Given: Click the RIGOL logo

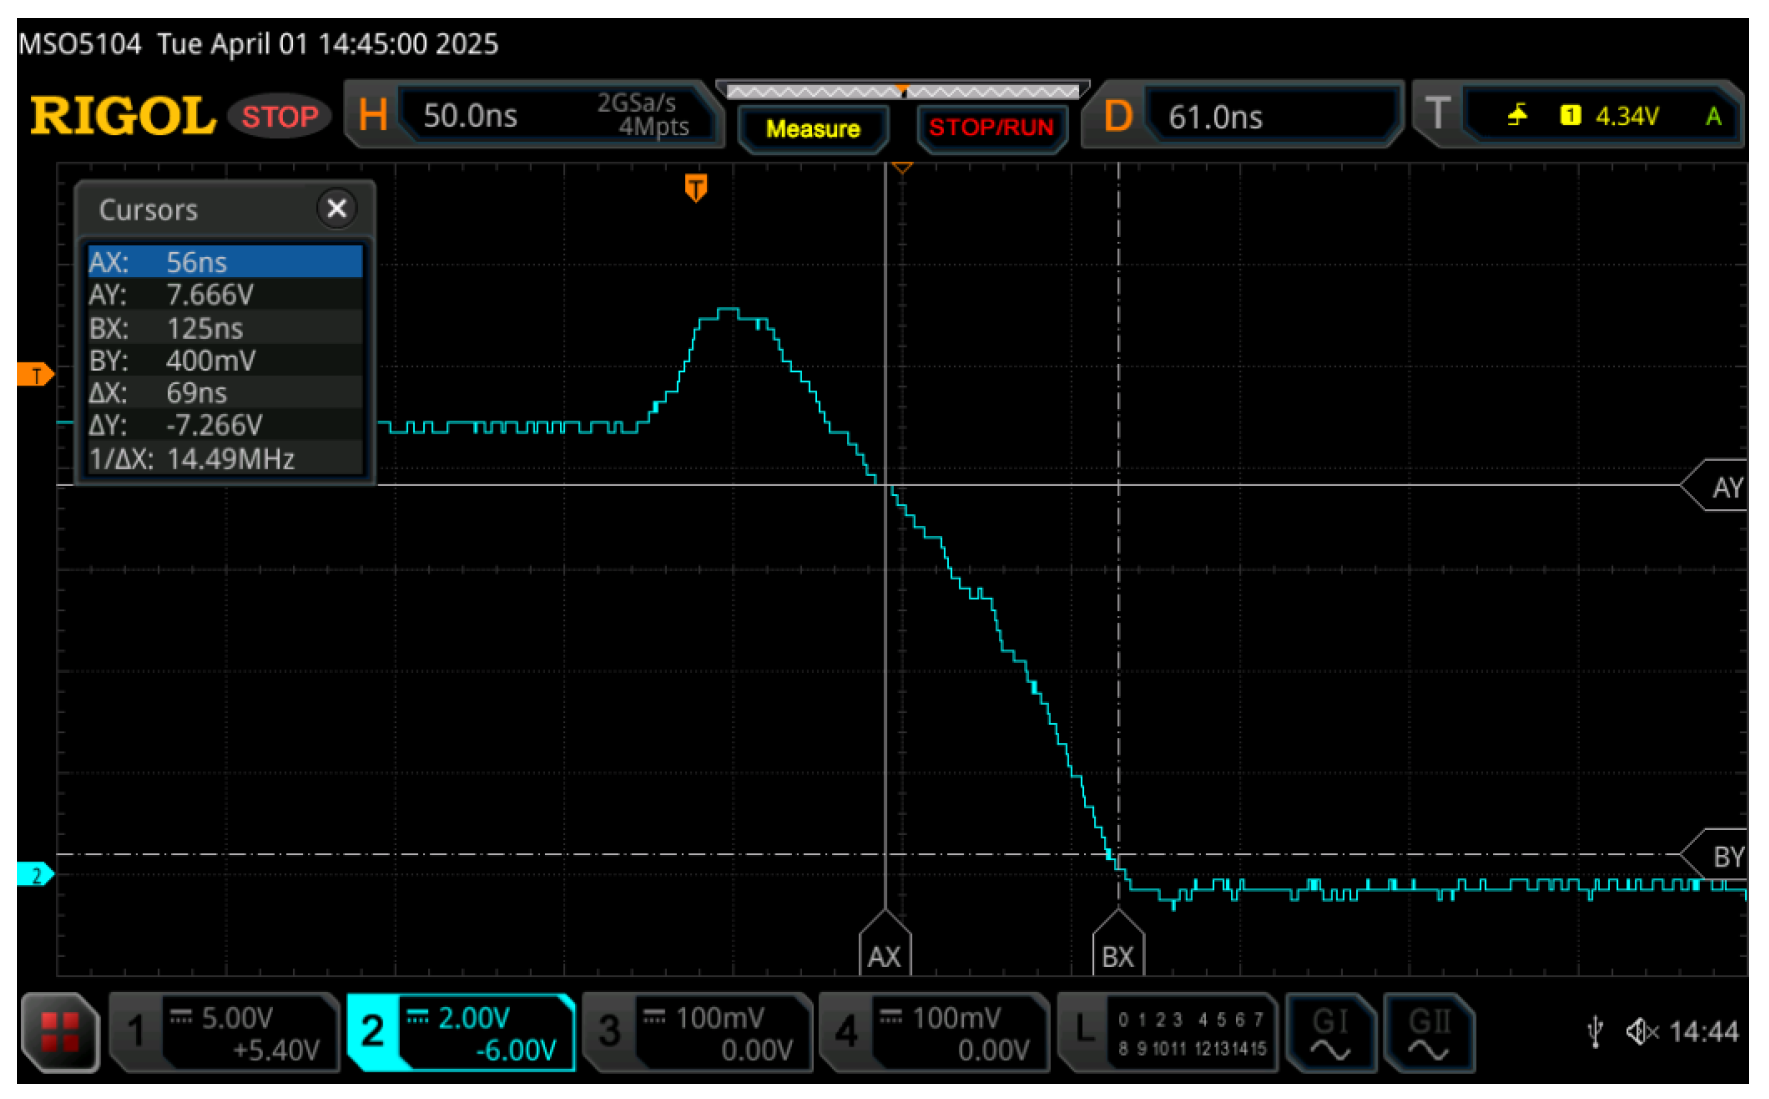Looking at the screenshot, I should [x=123, y=116].
